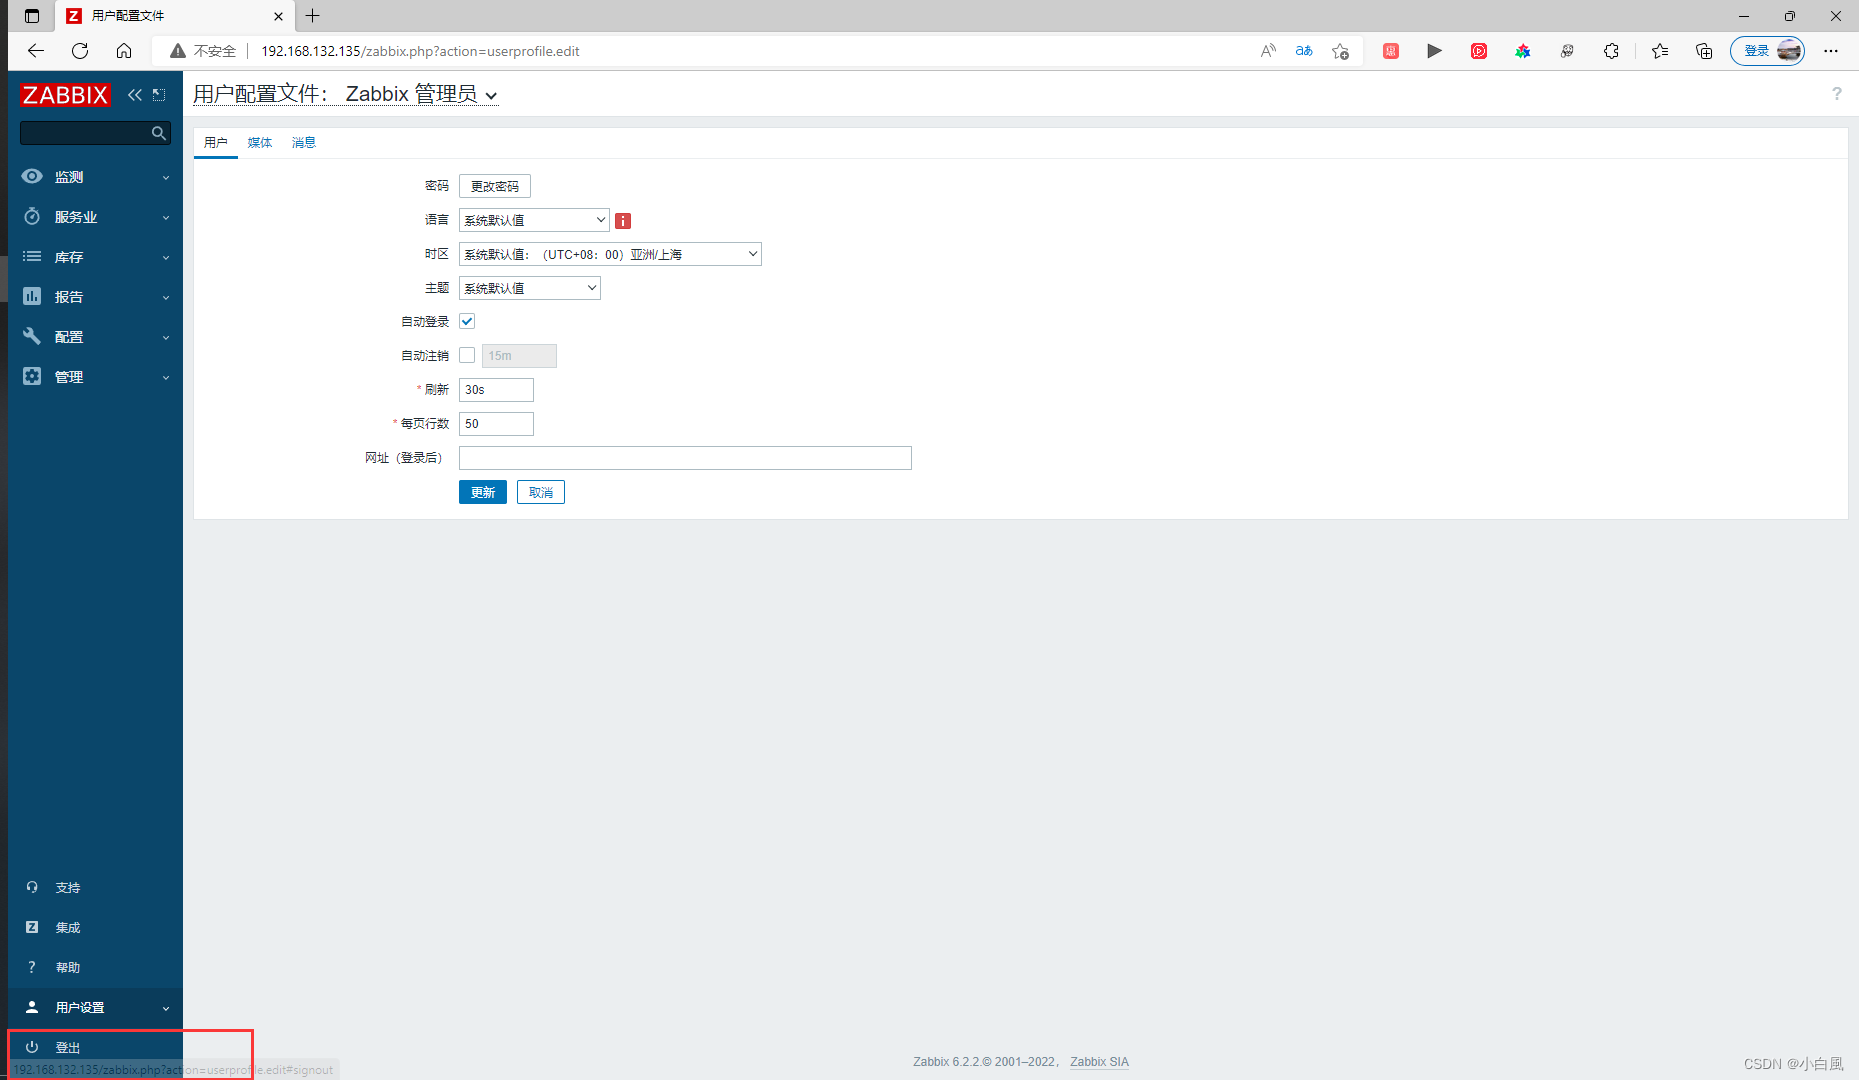Click the page help question mark

[x=1836, y=94]
